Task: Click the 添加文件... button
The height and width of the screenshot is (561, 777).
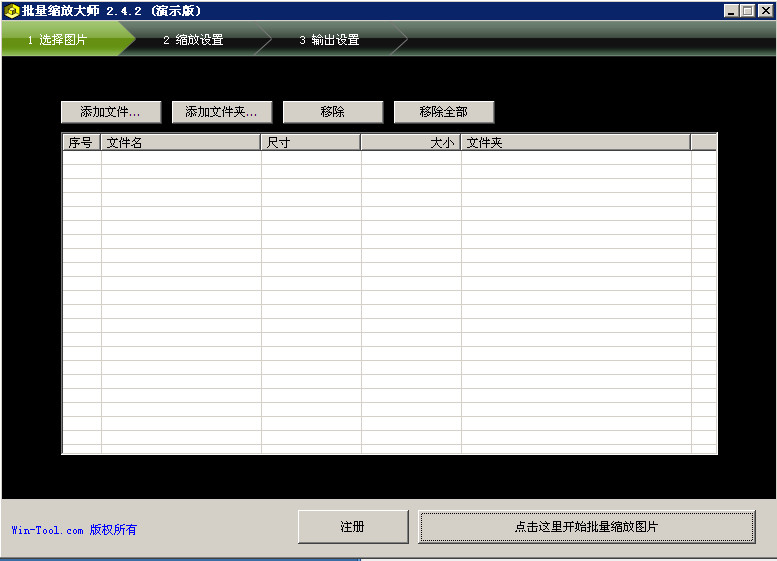Action: [x=111, y=112]
